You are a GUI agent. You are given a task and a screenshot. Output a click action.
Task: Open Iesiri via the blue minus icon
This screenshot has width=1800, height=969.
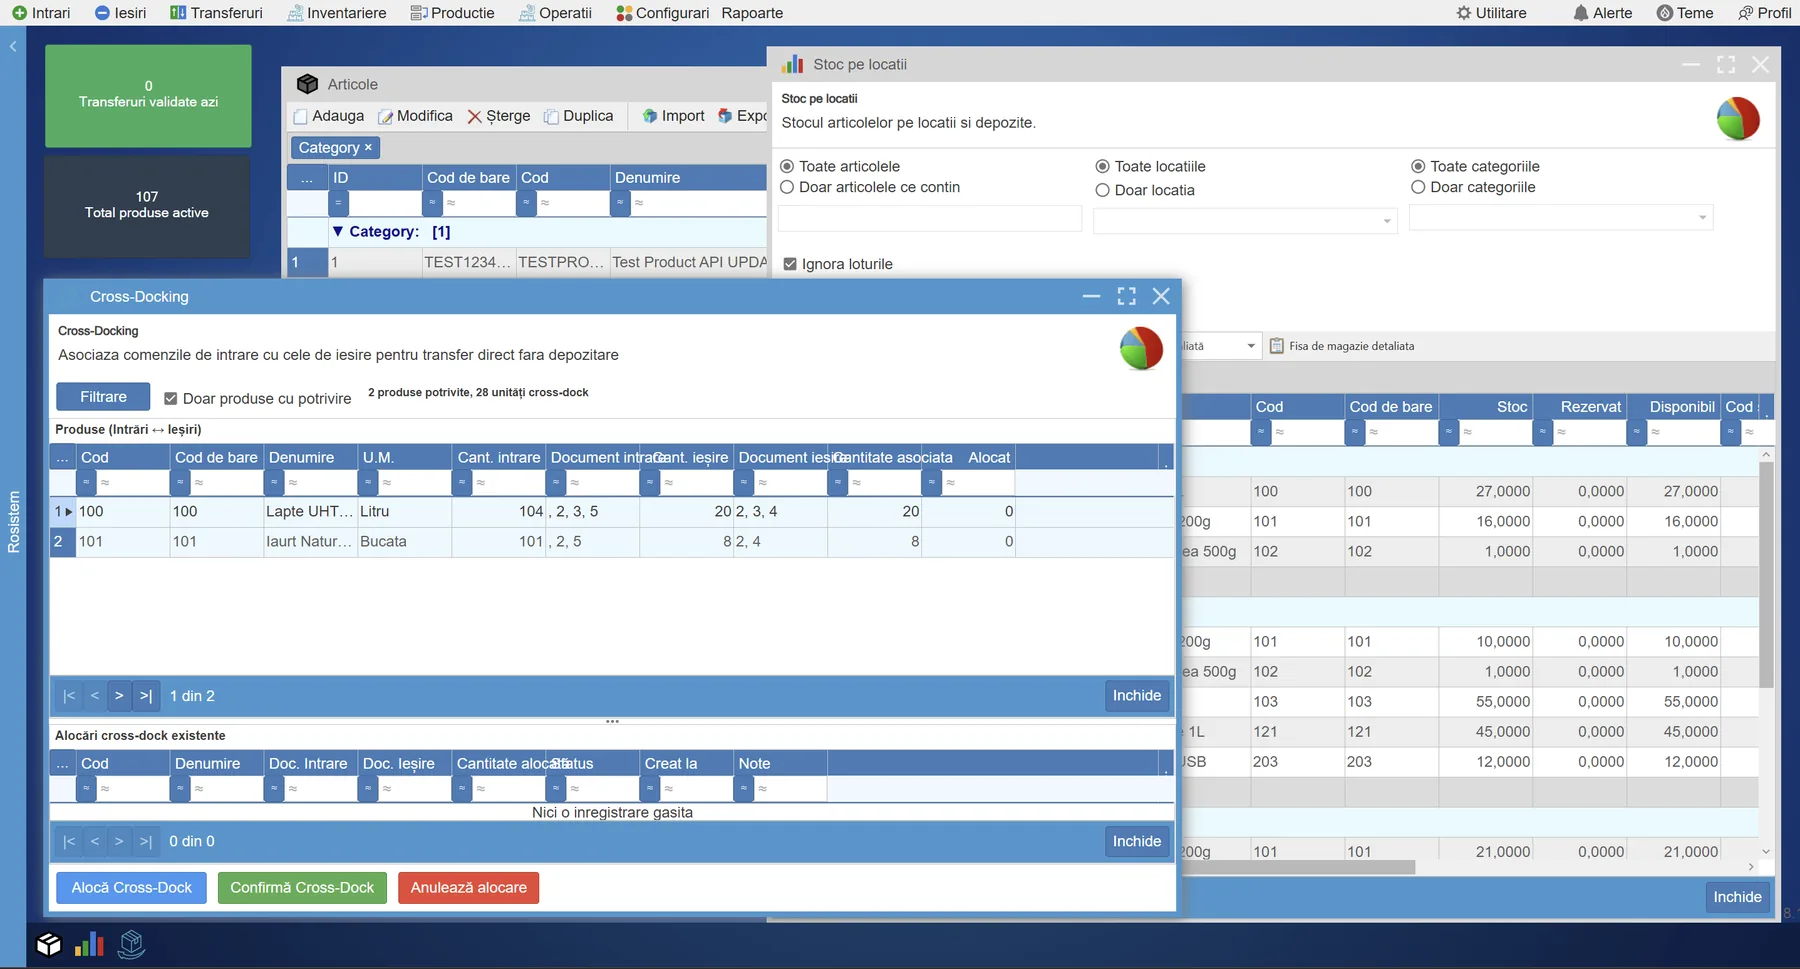(x=101, y=13)
